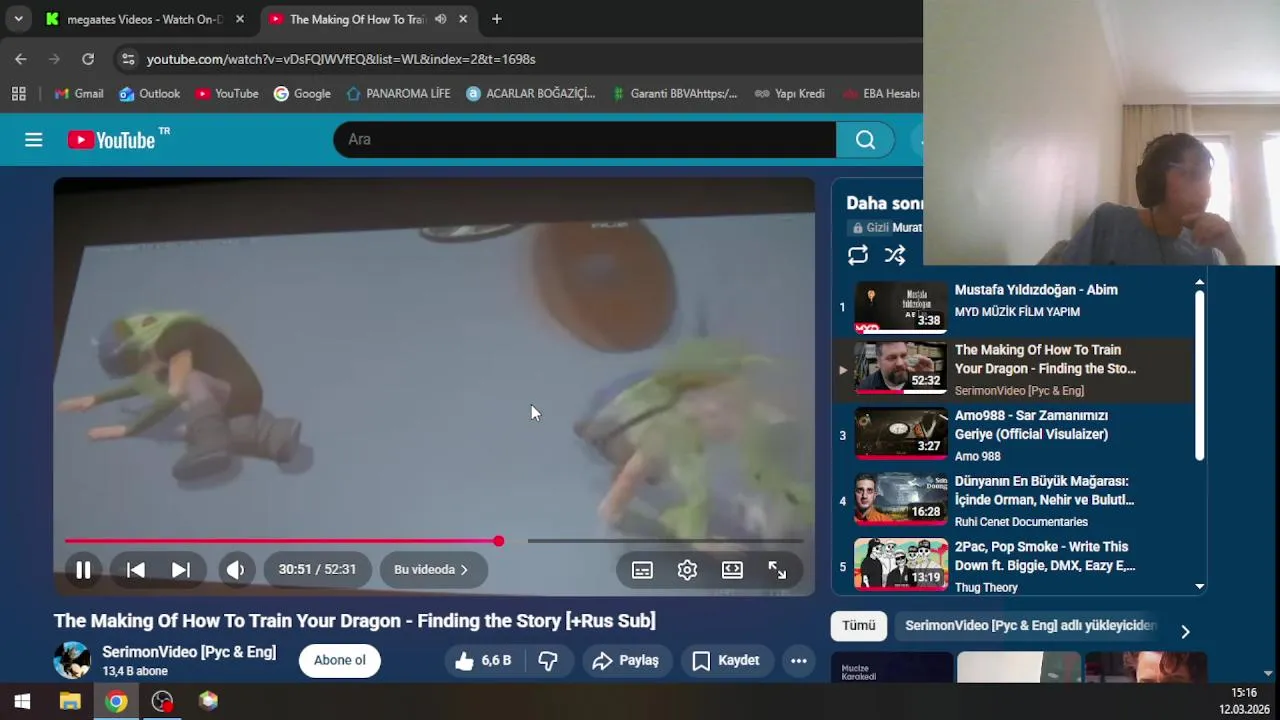
Task: Subscribe with Abone ol button
Action: point(340,660)
